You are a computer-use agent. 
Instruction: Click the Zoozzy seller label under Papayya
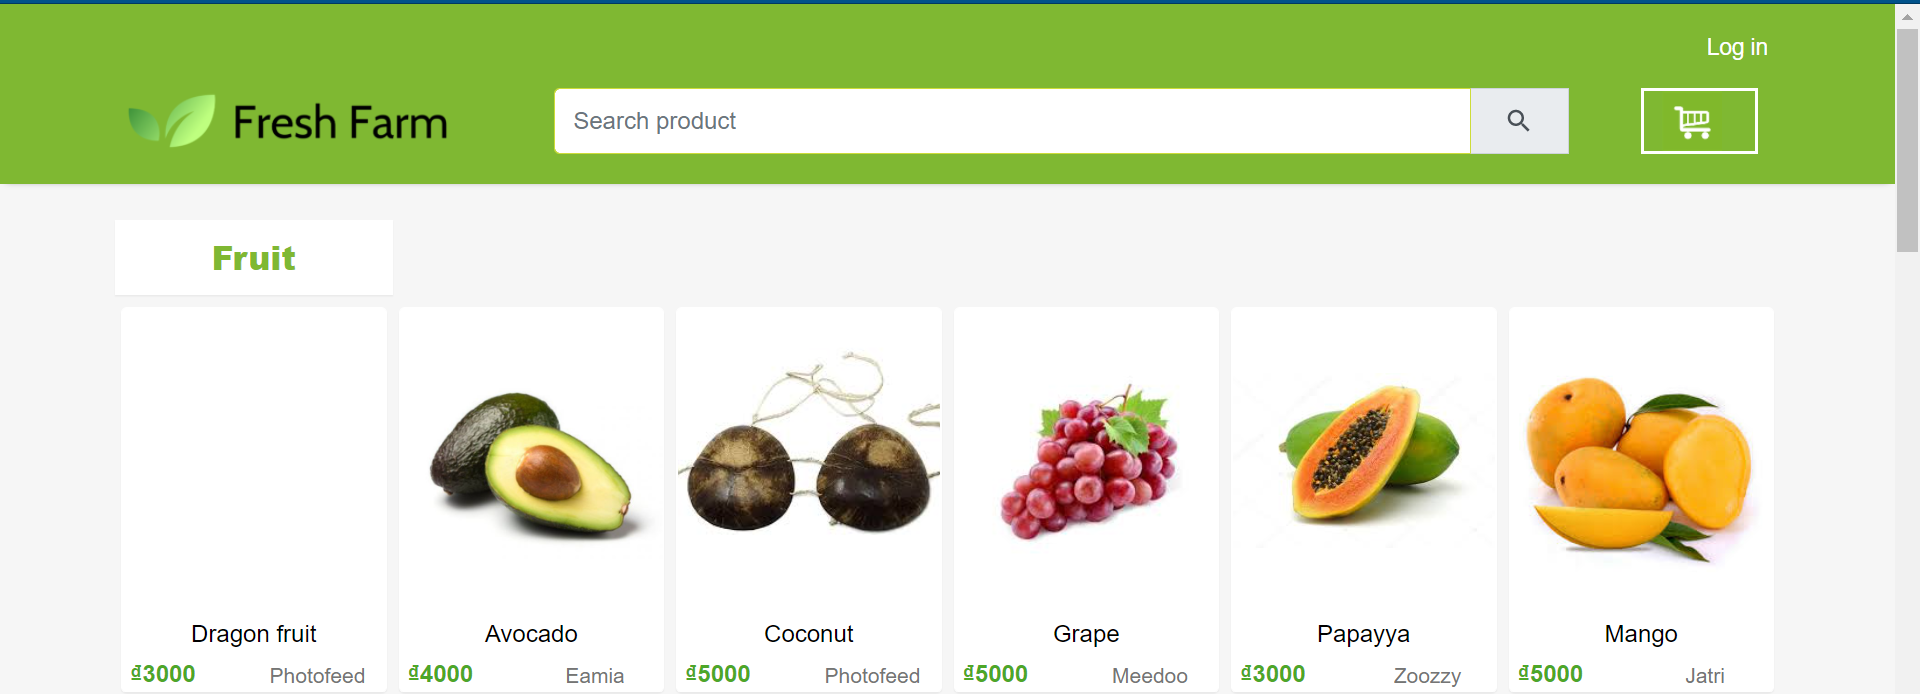click(1427, 676)
